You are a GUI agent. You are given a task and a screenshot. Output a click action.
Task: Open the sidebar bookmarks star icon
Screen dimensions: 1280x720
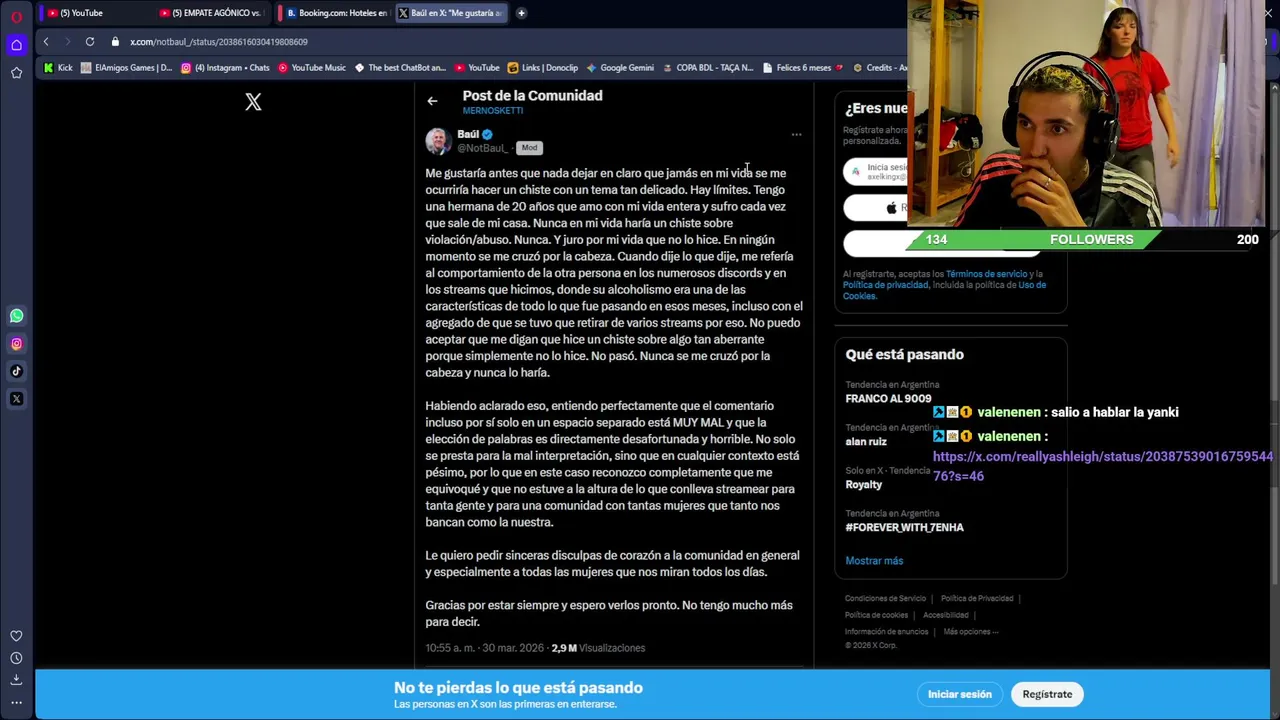pos(16,73)
